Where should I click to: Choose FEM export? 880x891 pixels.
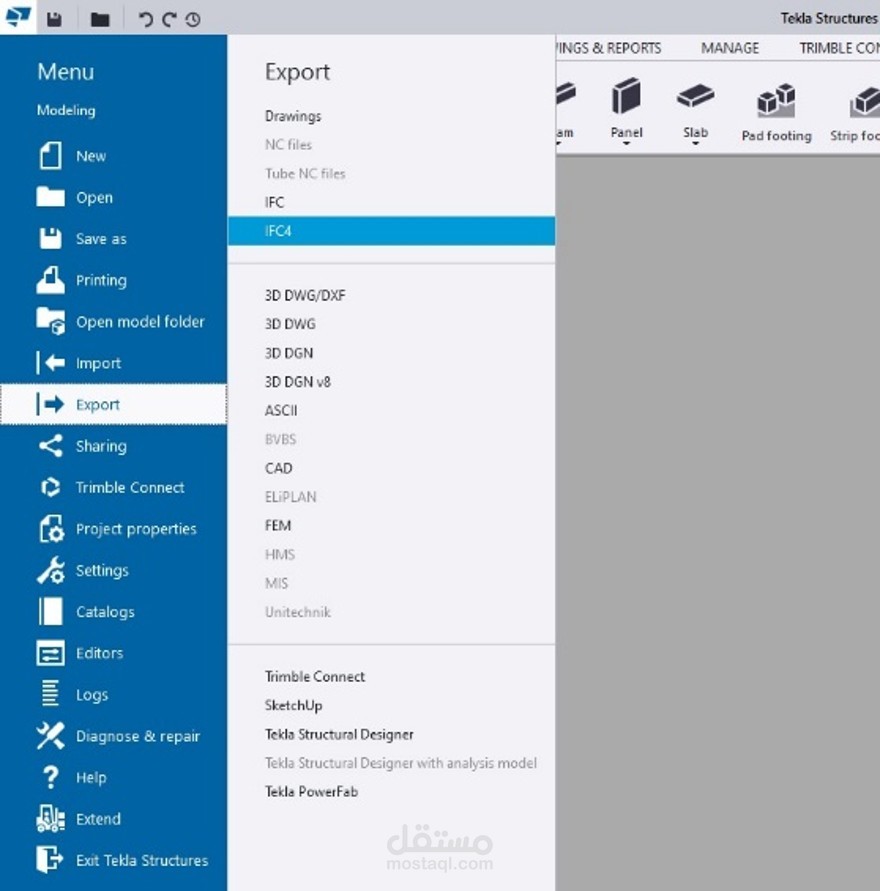[x=278, y=526]
